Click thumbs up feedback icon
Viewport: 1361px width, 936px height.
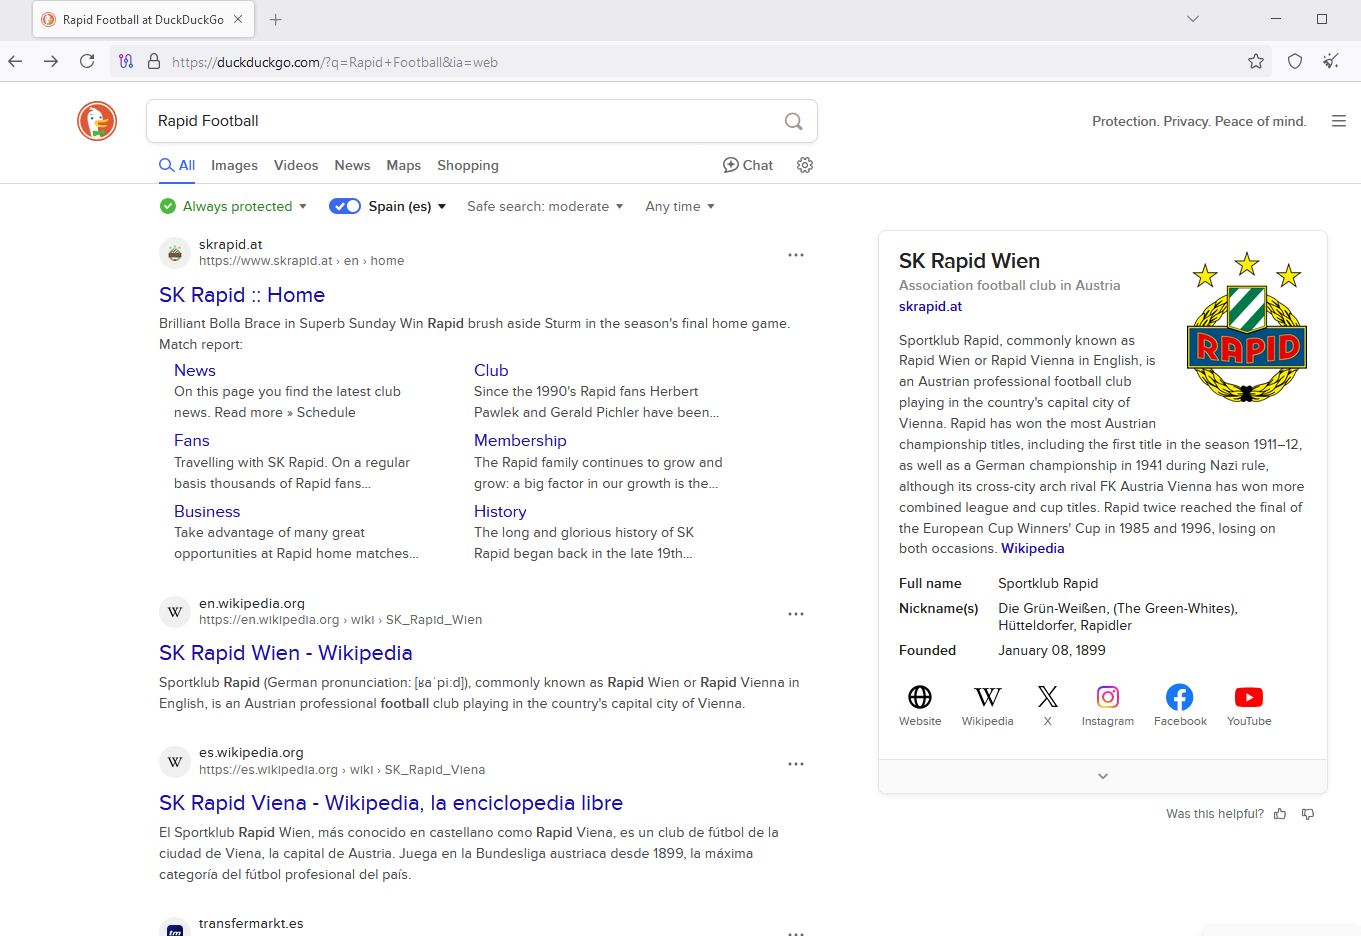coord(1280,814)
